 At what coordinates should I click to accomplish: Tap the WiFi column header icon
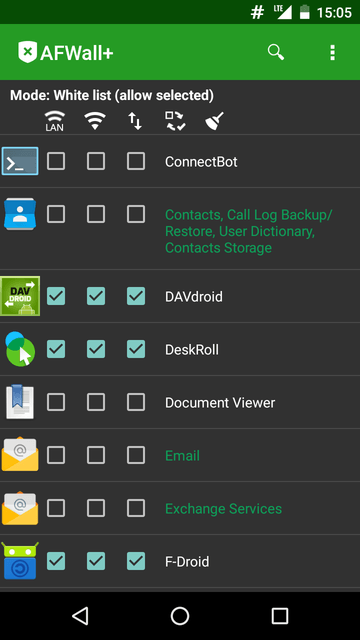[x=95, y=121]
